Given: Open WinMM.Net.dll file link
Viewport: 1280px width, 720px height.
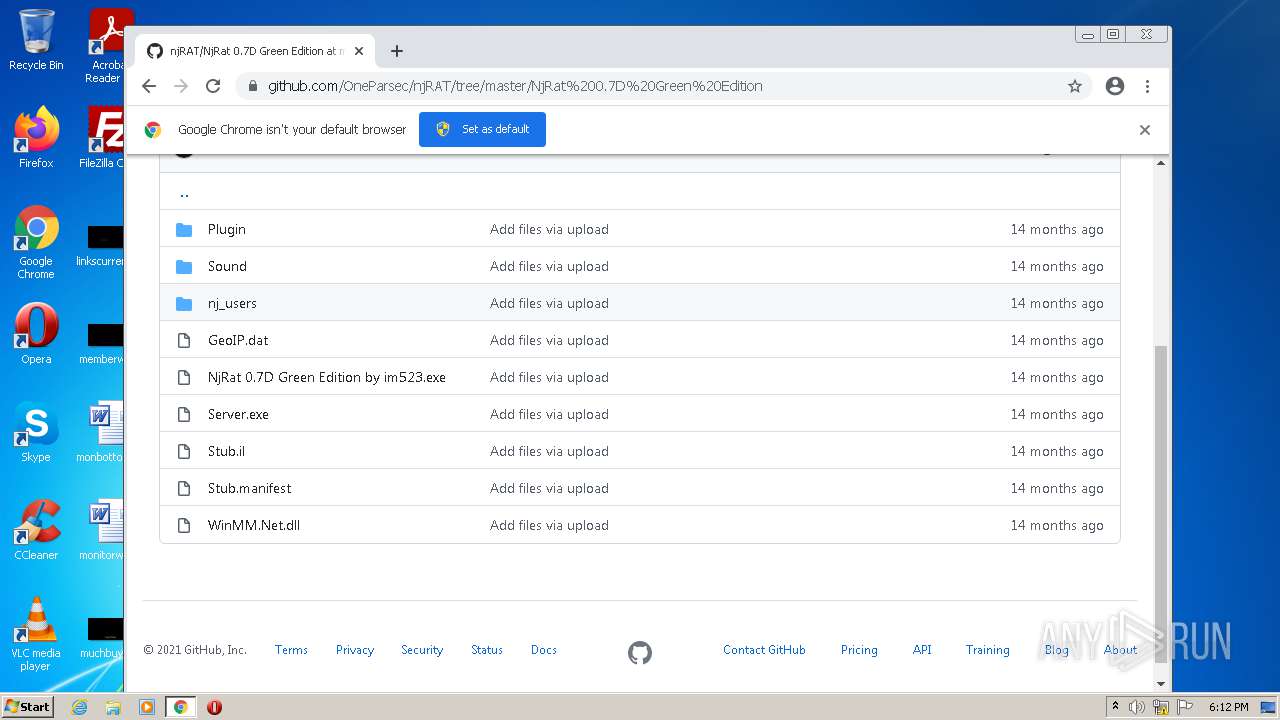Looking at the screenshot, I should click(x=254, y=525).
